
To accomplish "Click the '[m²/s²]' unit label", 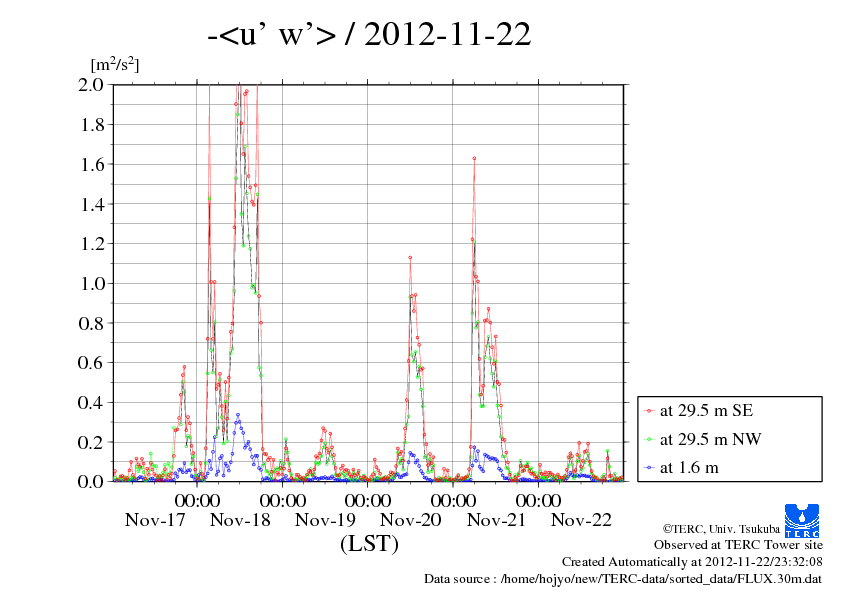I will click(115, 64).
